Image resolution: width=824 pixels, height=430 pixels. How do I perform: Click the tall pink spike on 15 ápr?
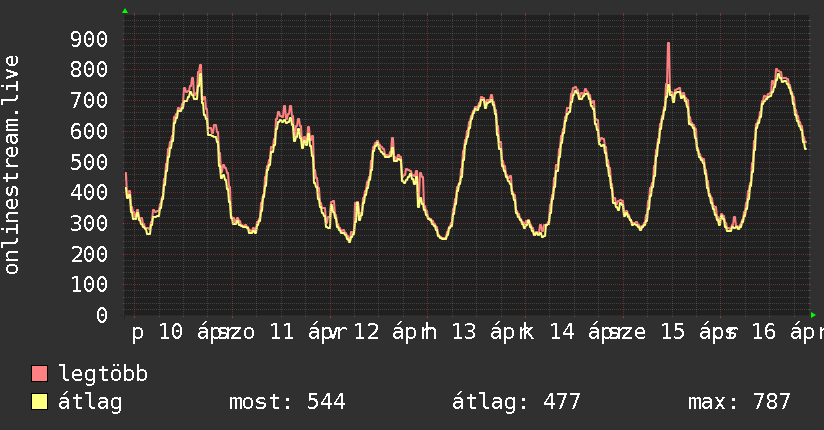click(668, 63)
